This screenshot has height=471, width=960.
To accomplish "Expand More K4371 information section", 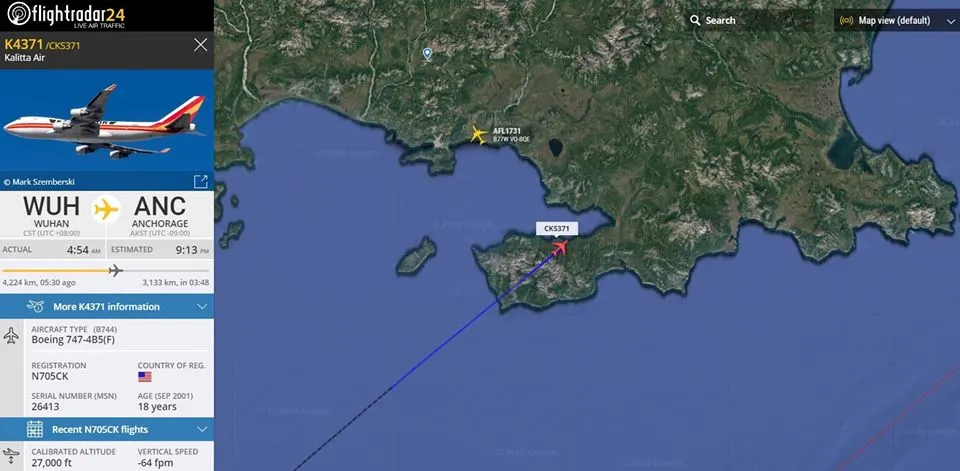I will (x=107, y=306).
